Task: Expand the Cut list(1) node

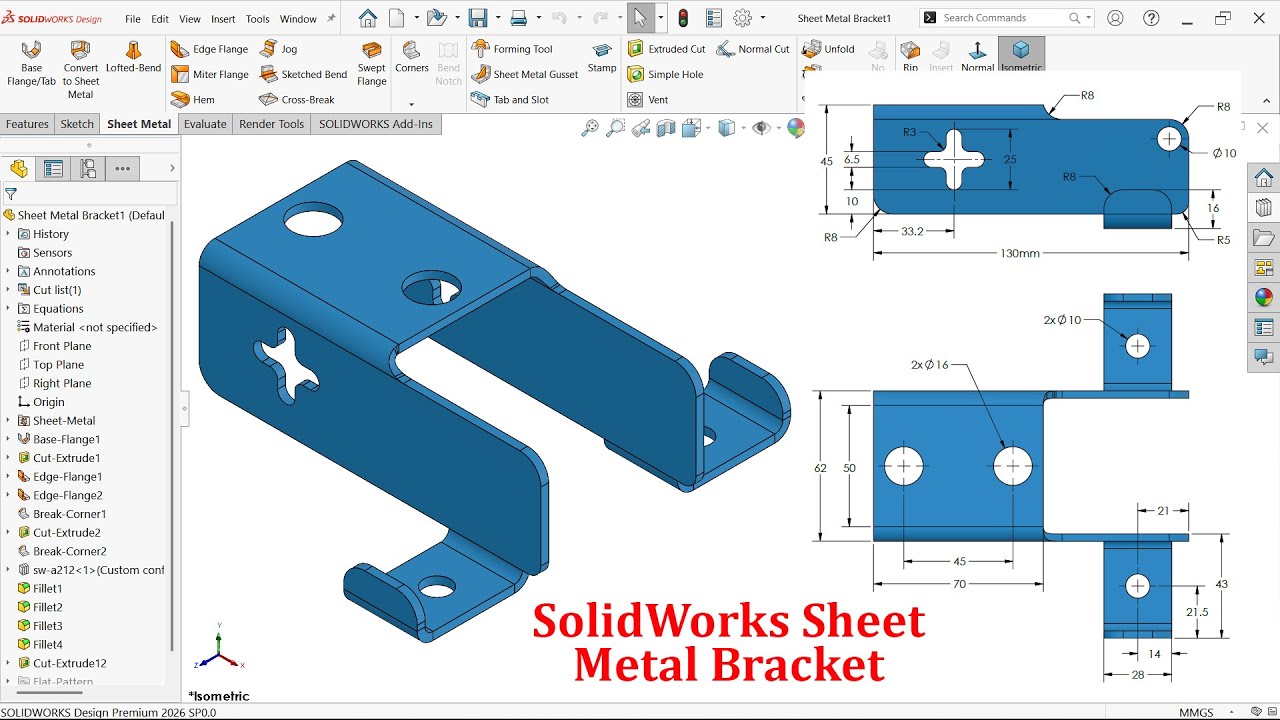Action: [8, 290]
